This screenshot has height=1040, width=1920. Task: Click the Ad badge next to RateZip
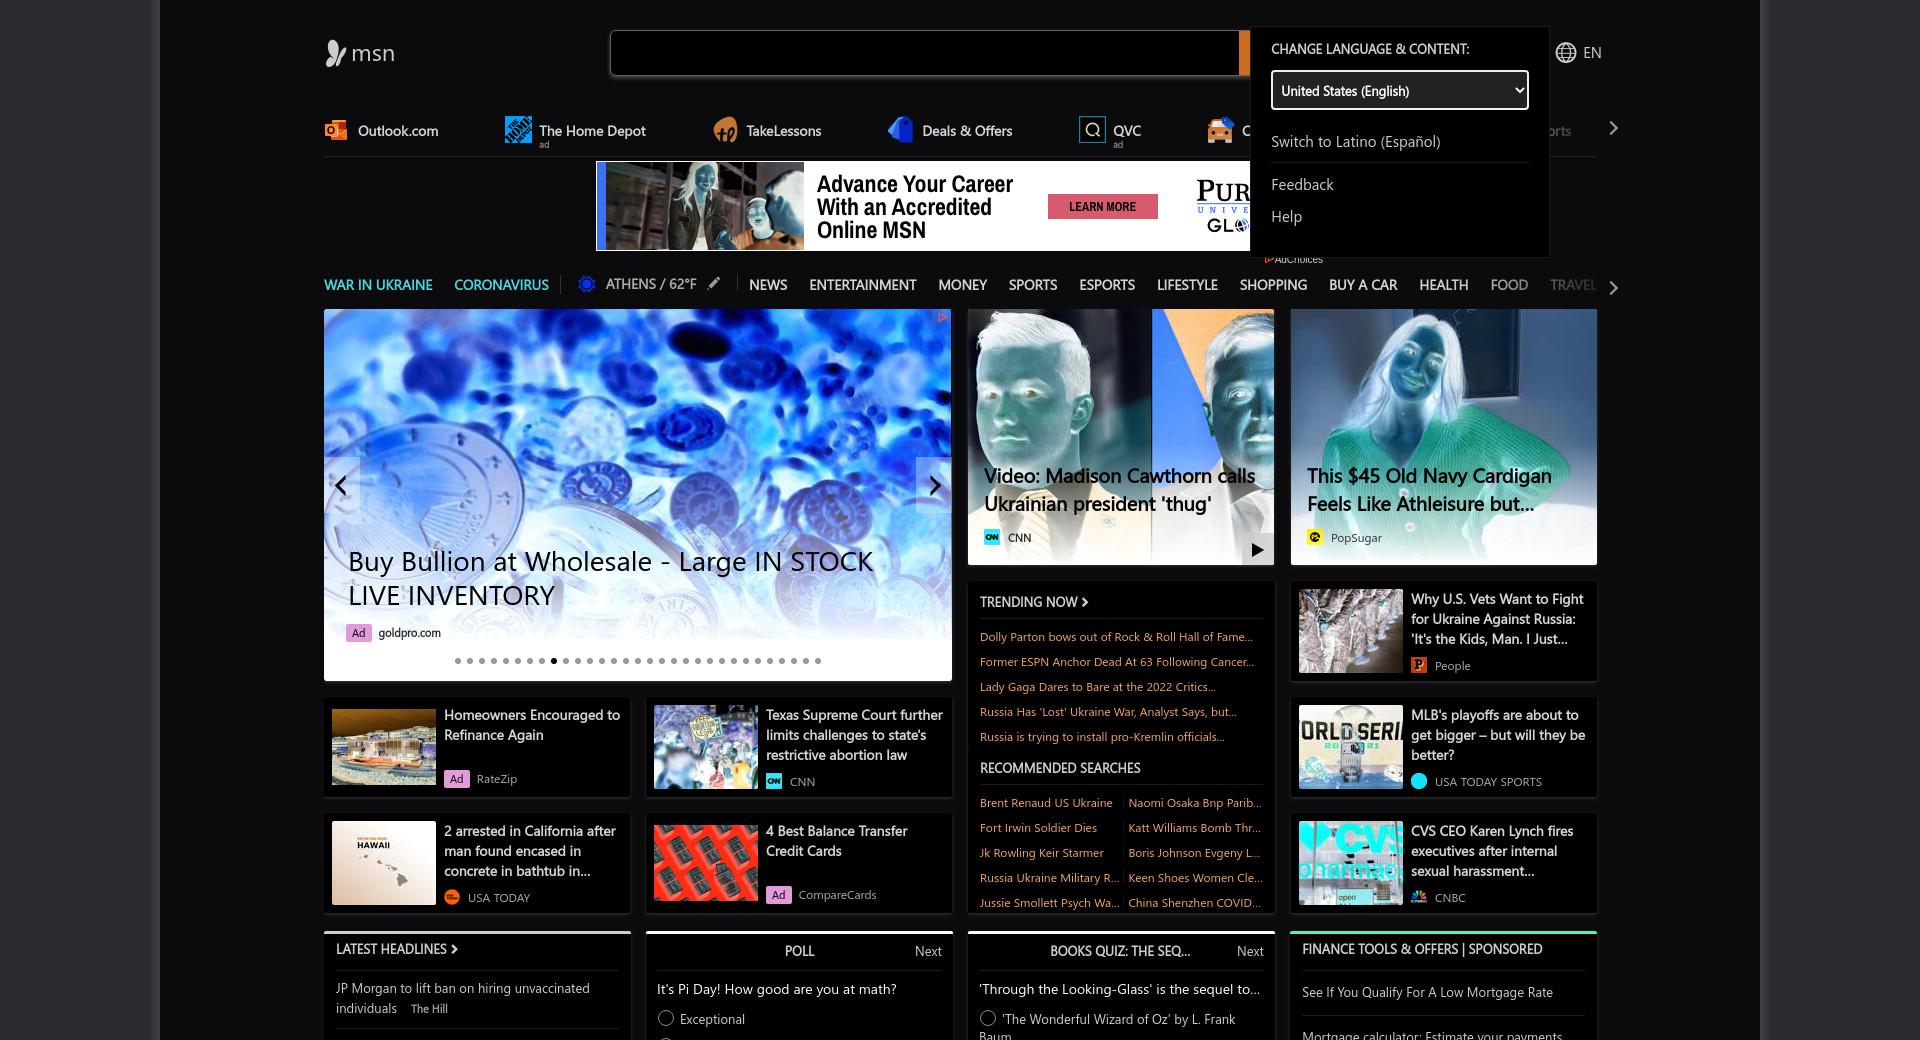(x=457, y=778)
